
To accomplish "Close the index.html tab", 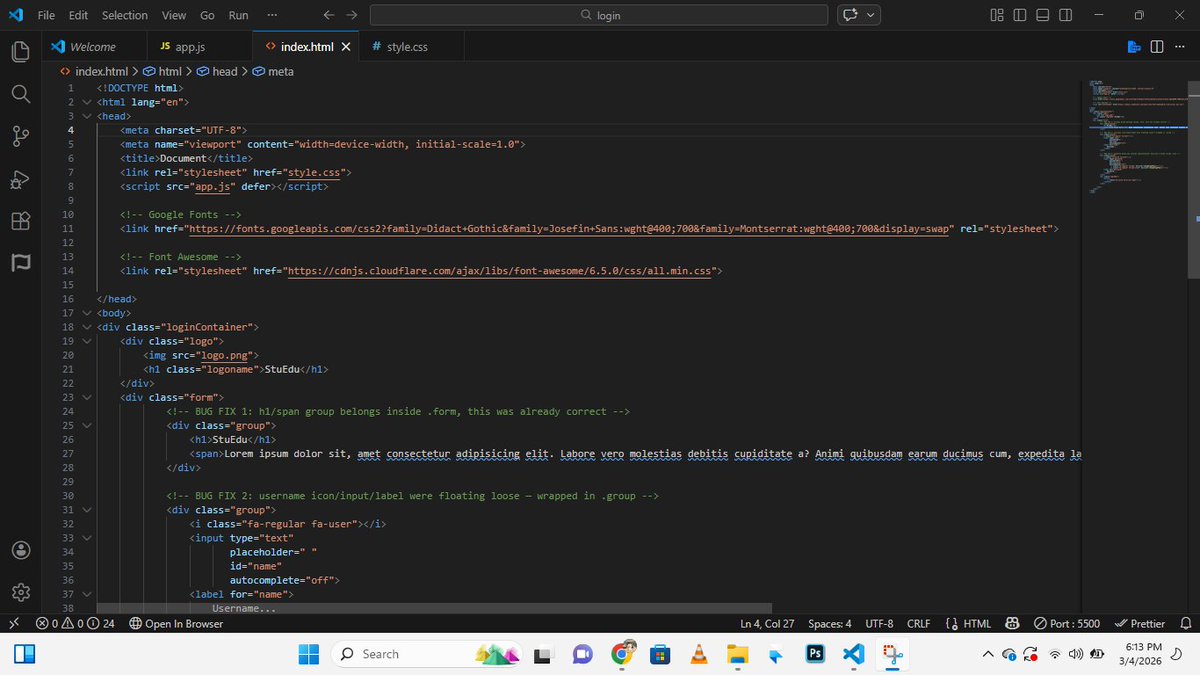I will coord(346,47).
